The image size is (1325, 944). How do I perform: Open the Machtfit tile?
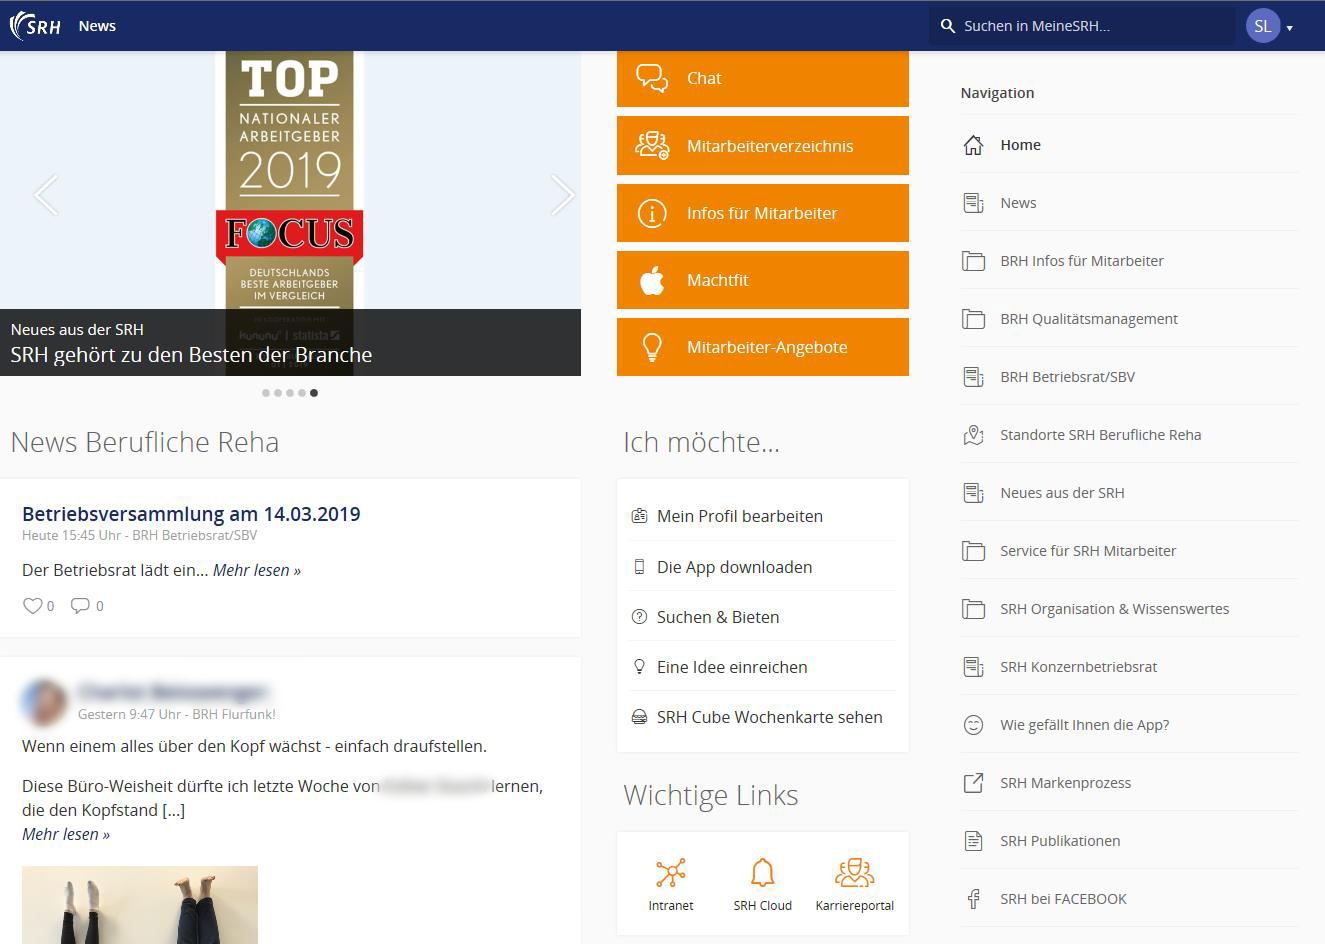click(x=763, y=280)
